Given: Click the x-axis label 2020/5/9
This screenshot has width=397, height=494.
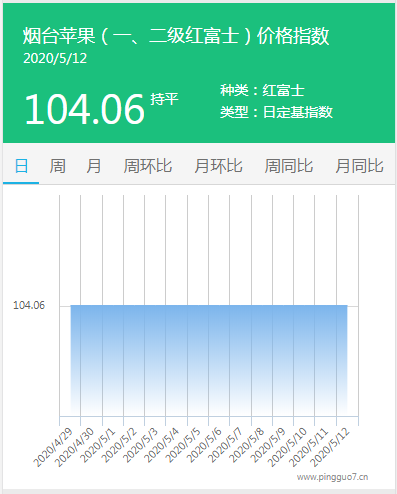Looking at the screenshot, I should (268, 445).
